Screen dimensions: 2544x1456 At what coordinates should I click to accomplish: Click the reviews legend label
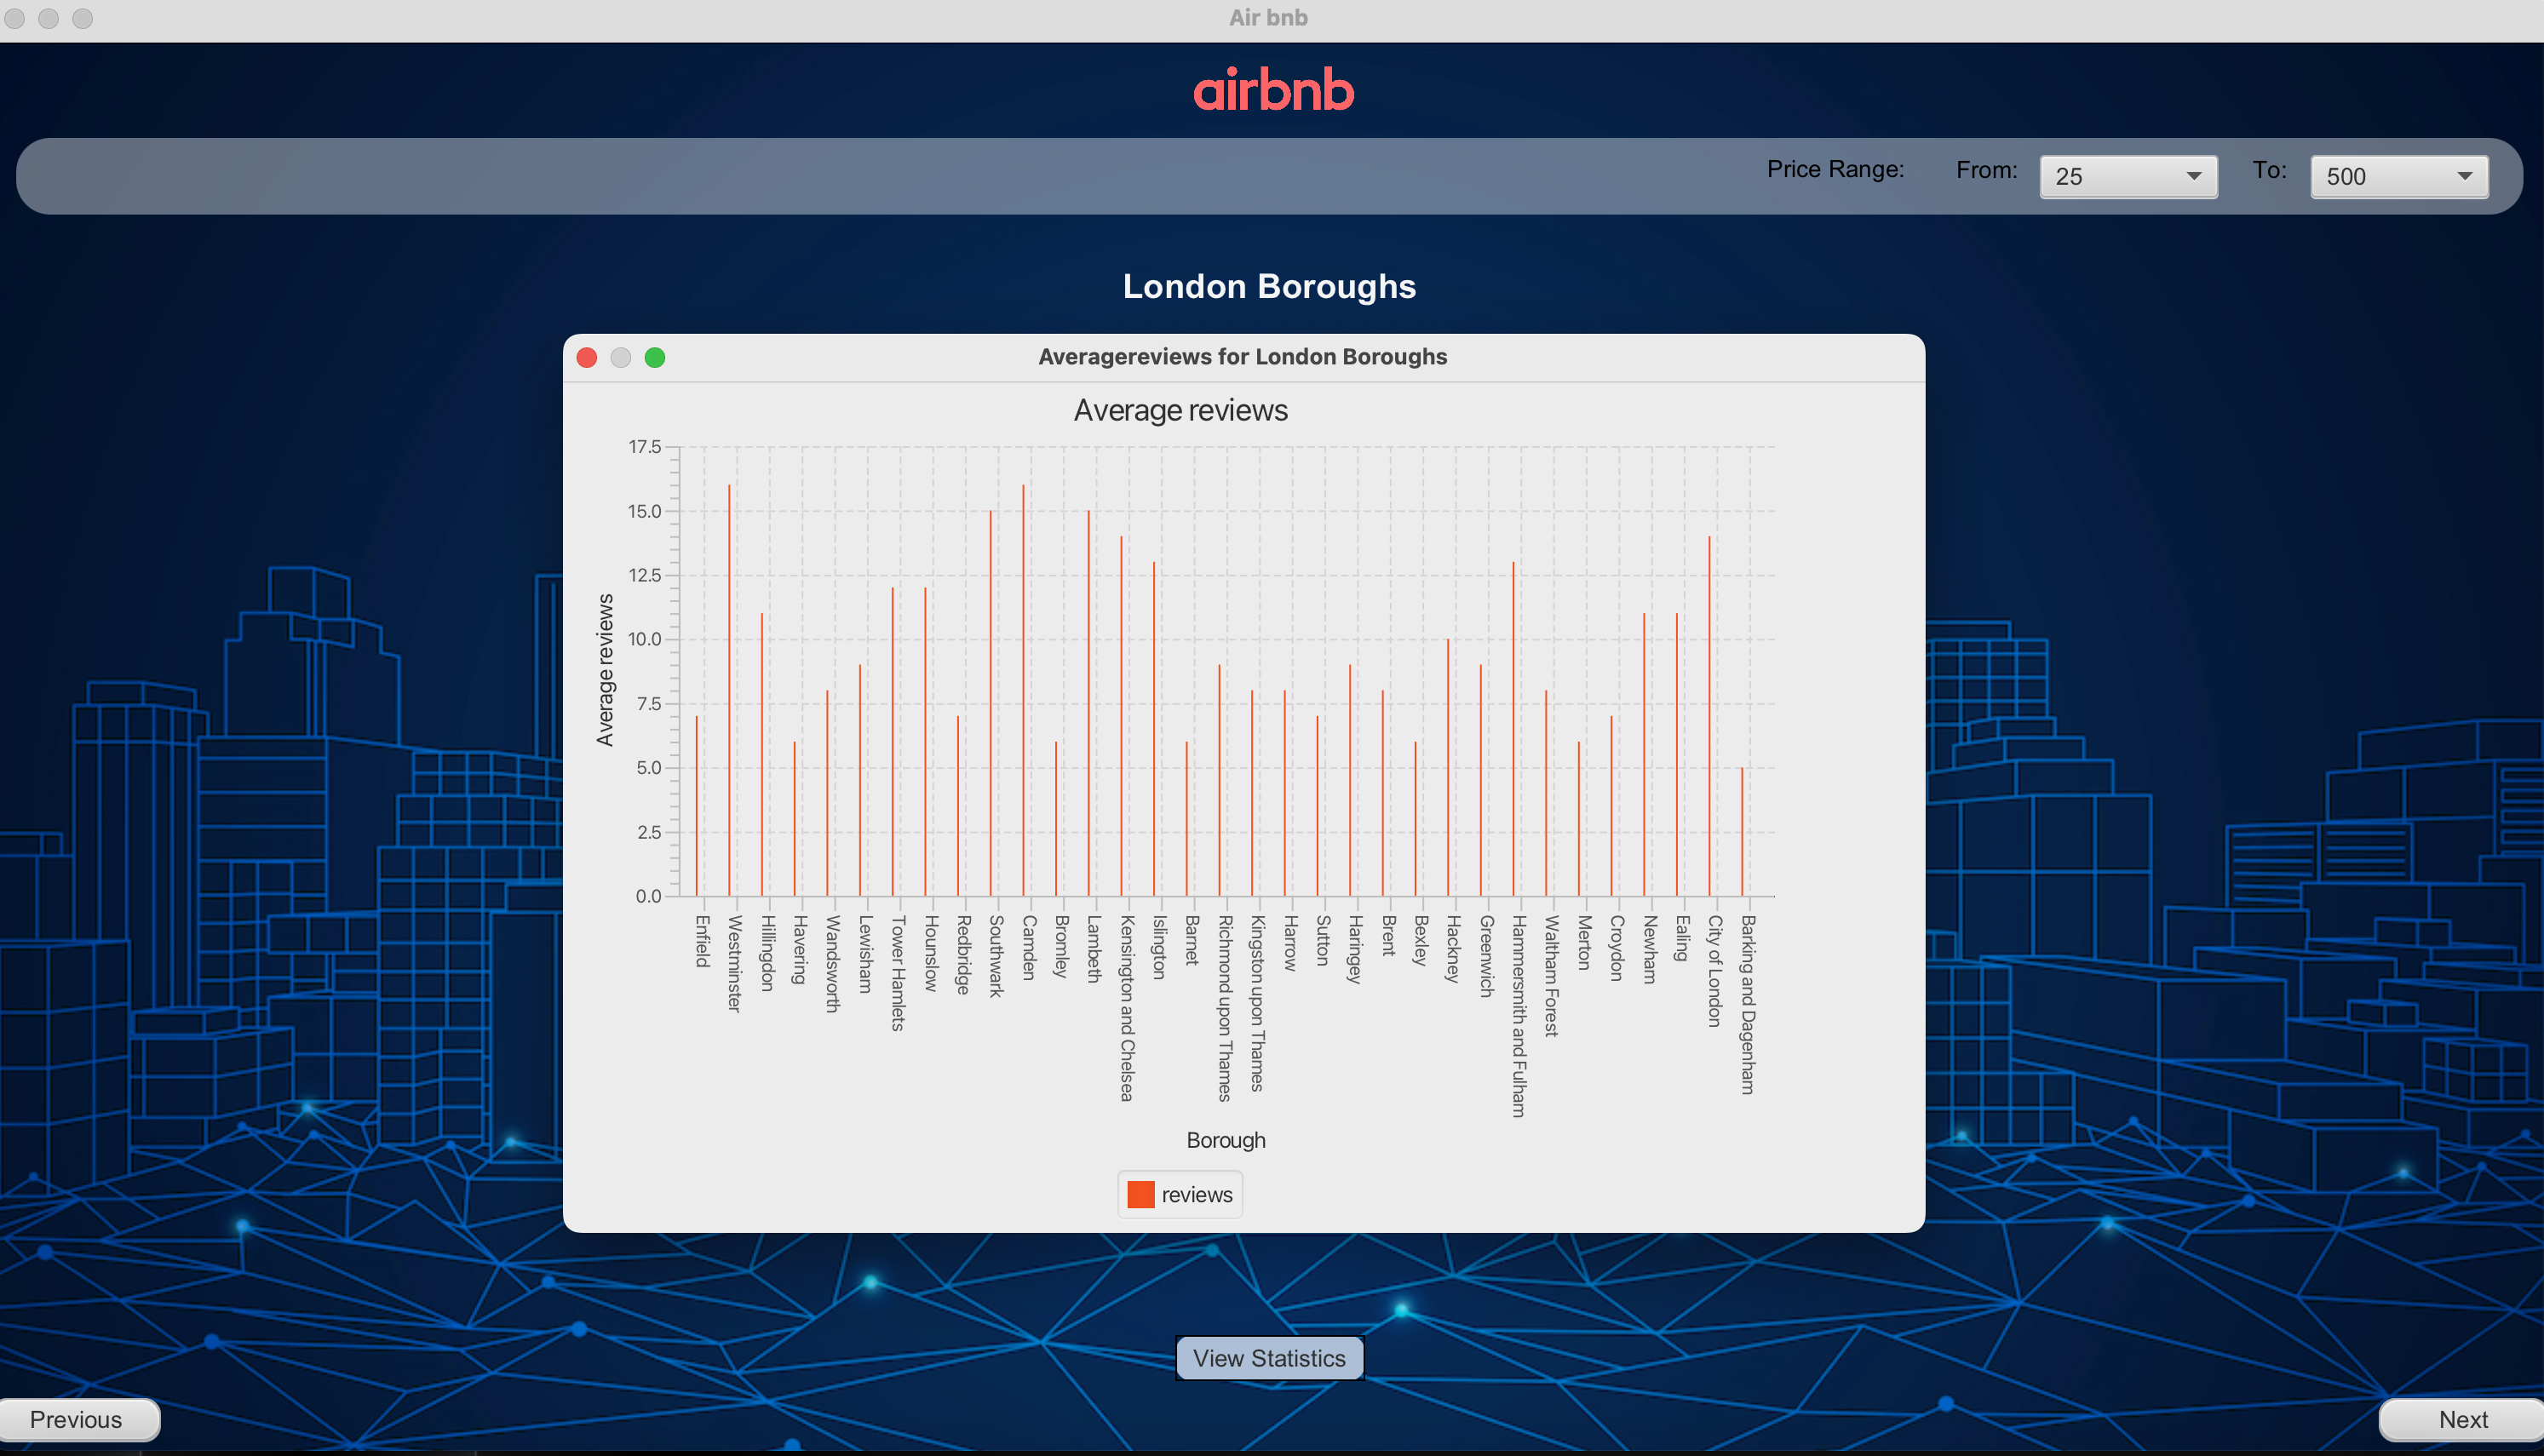point(1197,1194)
